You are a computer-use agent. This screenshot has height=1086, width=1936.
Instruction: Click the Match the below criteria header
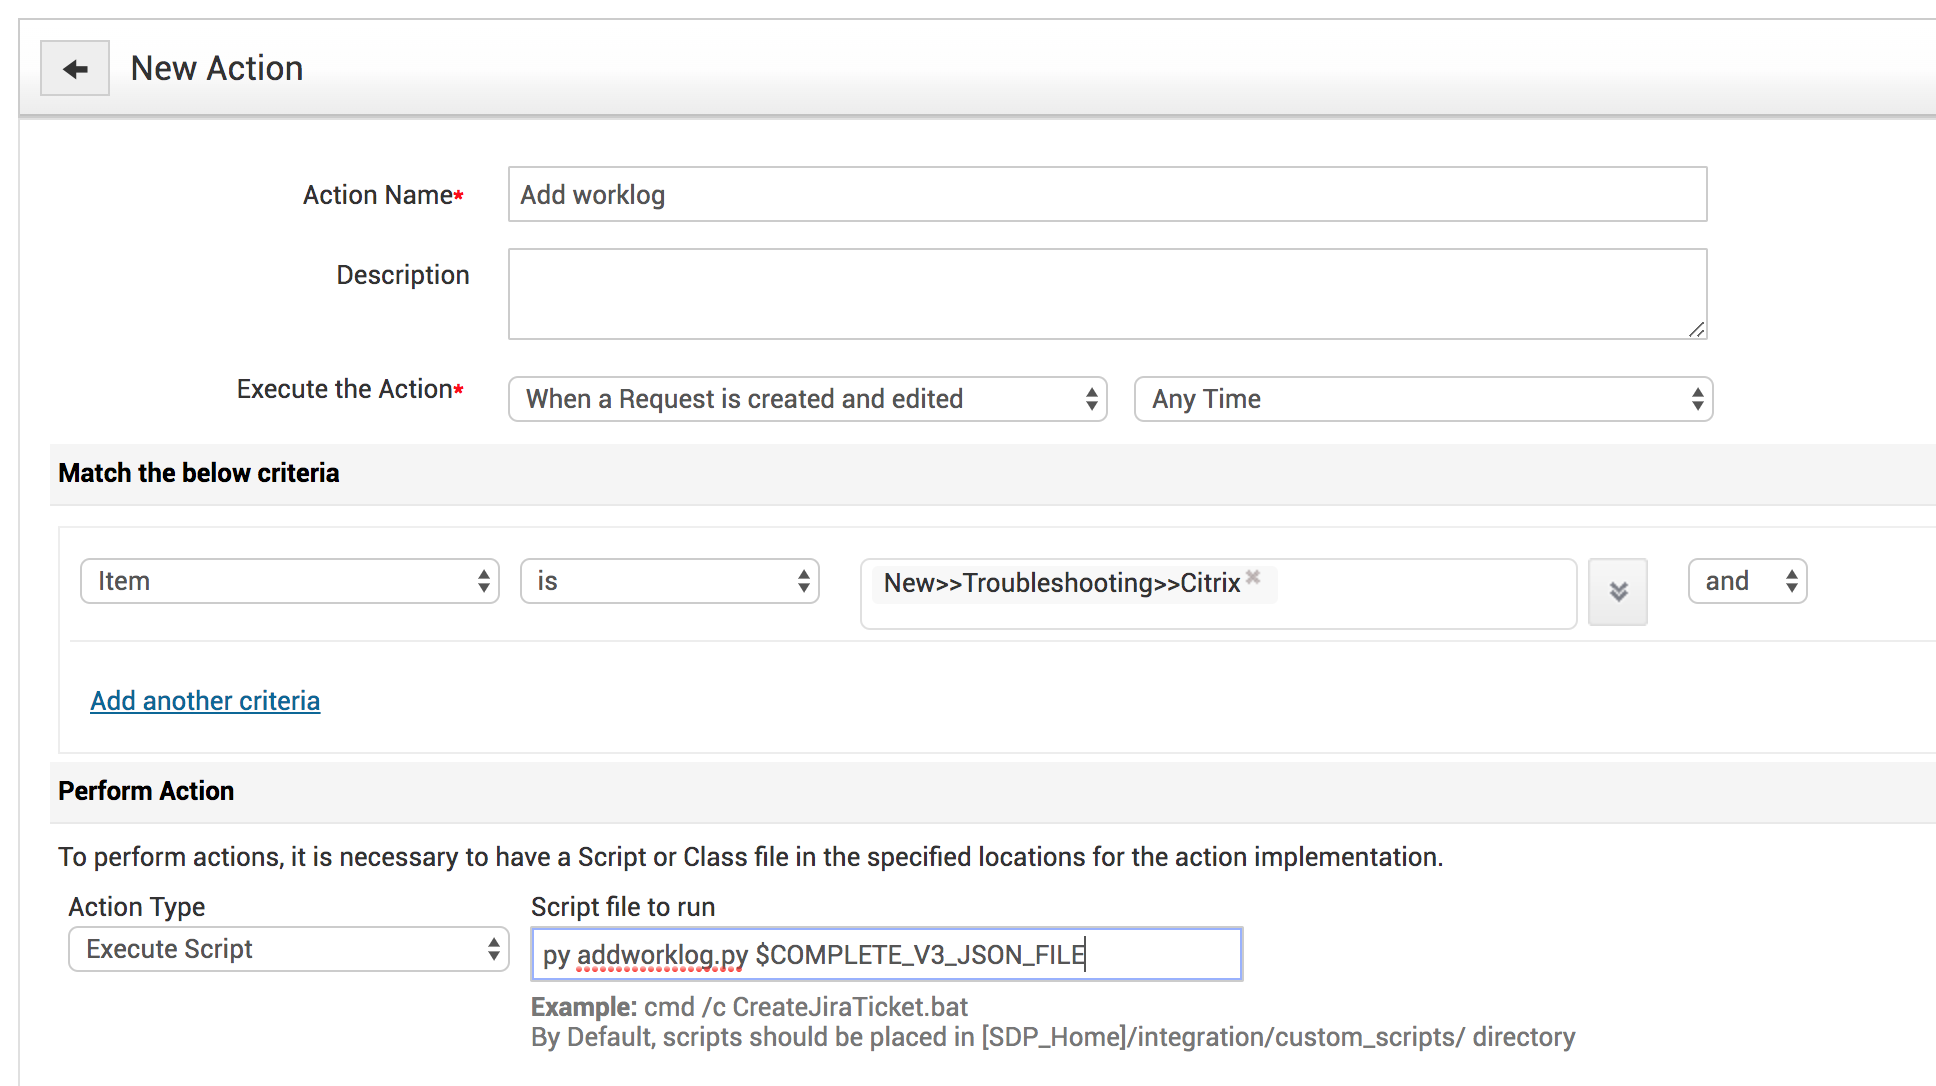(199, 473)
